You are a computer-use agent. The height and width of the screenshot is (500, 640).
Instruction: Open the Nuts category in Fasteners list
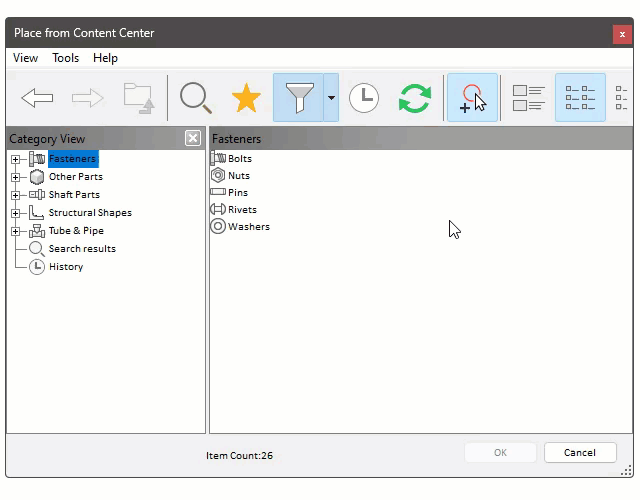239,176
